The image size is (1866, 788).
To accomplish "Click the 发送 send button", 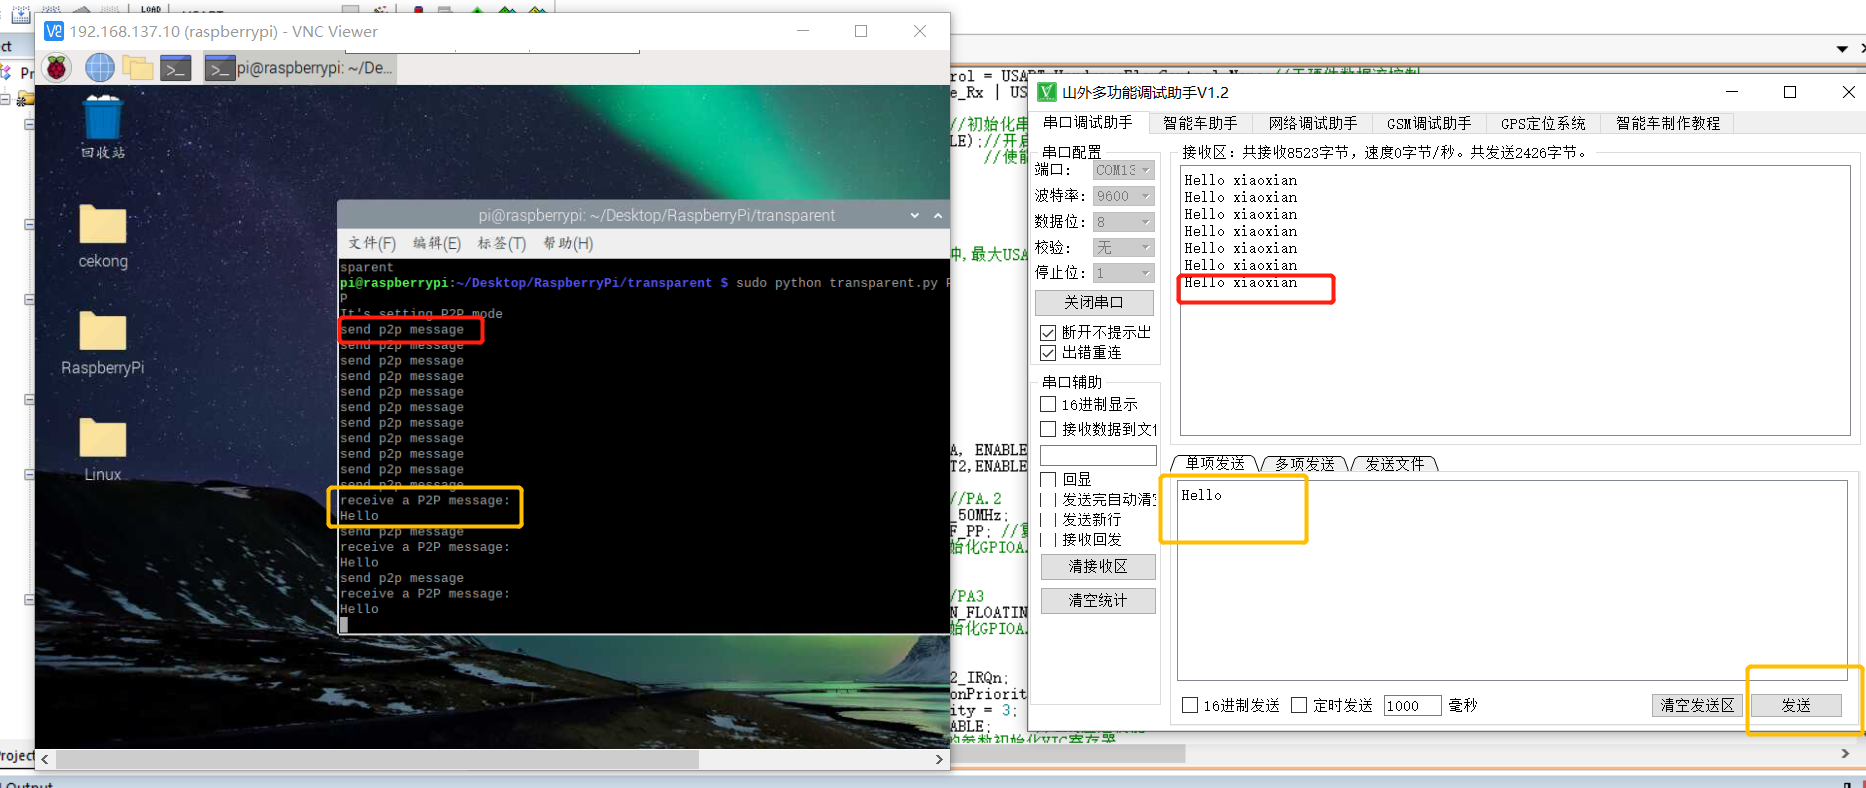I will (x=1796, y=705).
